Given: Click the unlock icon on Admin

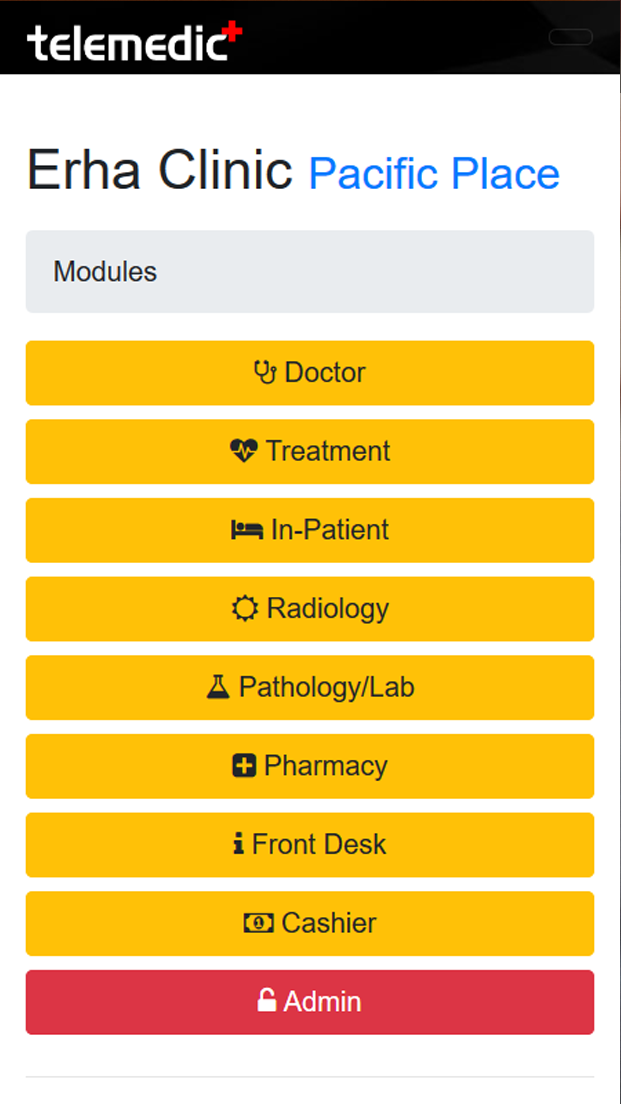Looking at the screenshot, I should tap(267, 1001).
